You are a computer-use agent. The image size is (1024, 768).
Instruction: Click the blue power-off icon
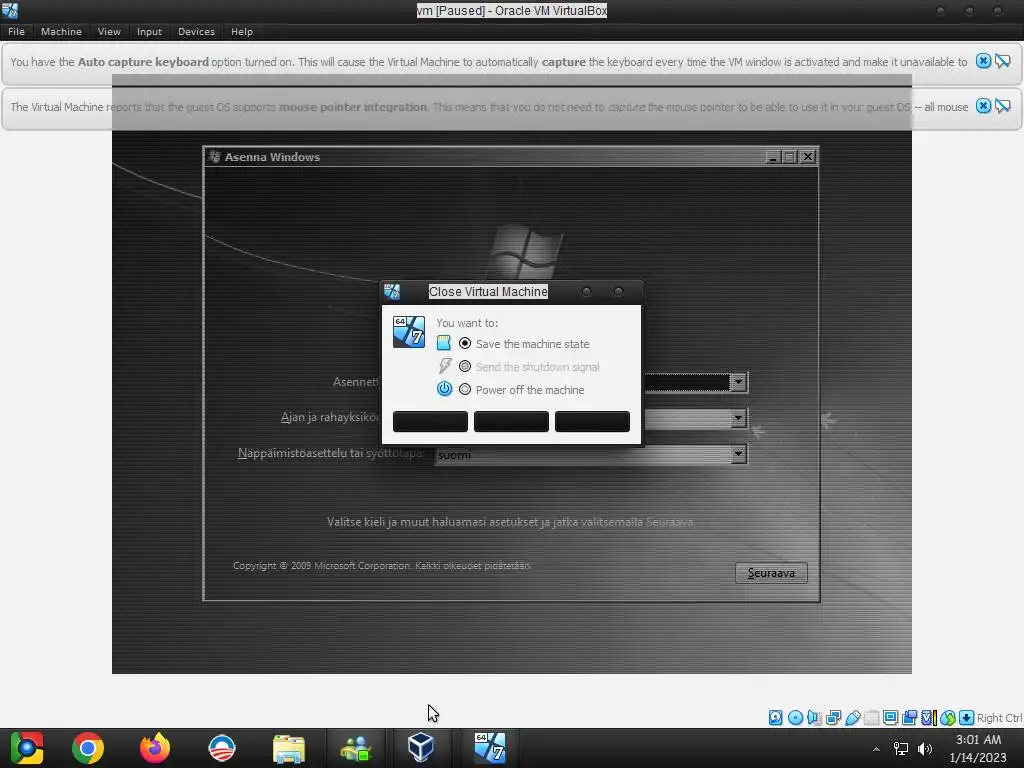click(x=444, y=389)
